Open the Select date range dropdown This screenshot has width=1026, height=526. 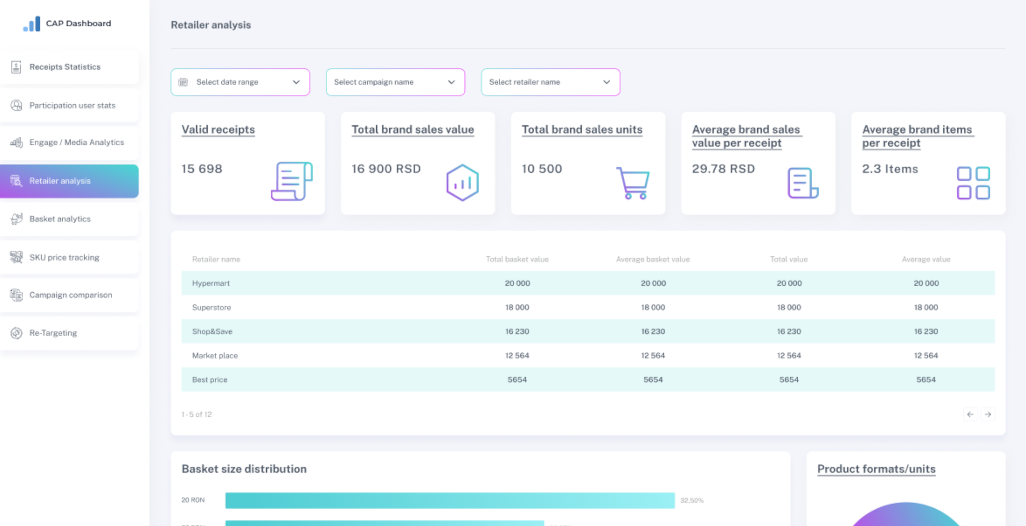tap(240, 82)
